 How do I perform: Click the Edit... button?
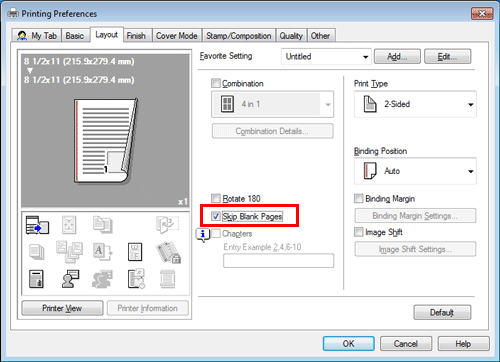click(x=447, y=57)
